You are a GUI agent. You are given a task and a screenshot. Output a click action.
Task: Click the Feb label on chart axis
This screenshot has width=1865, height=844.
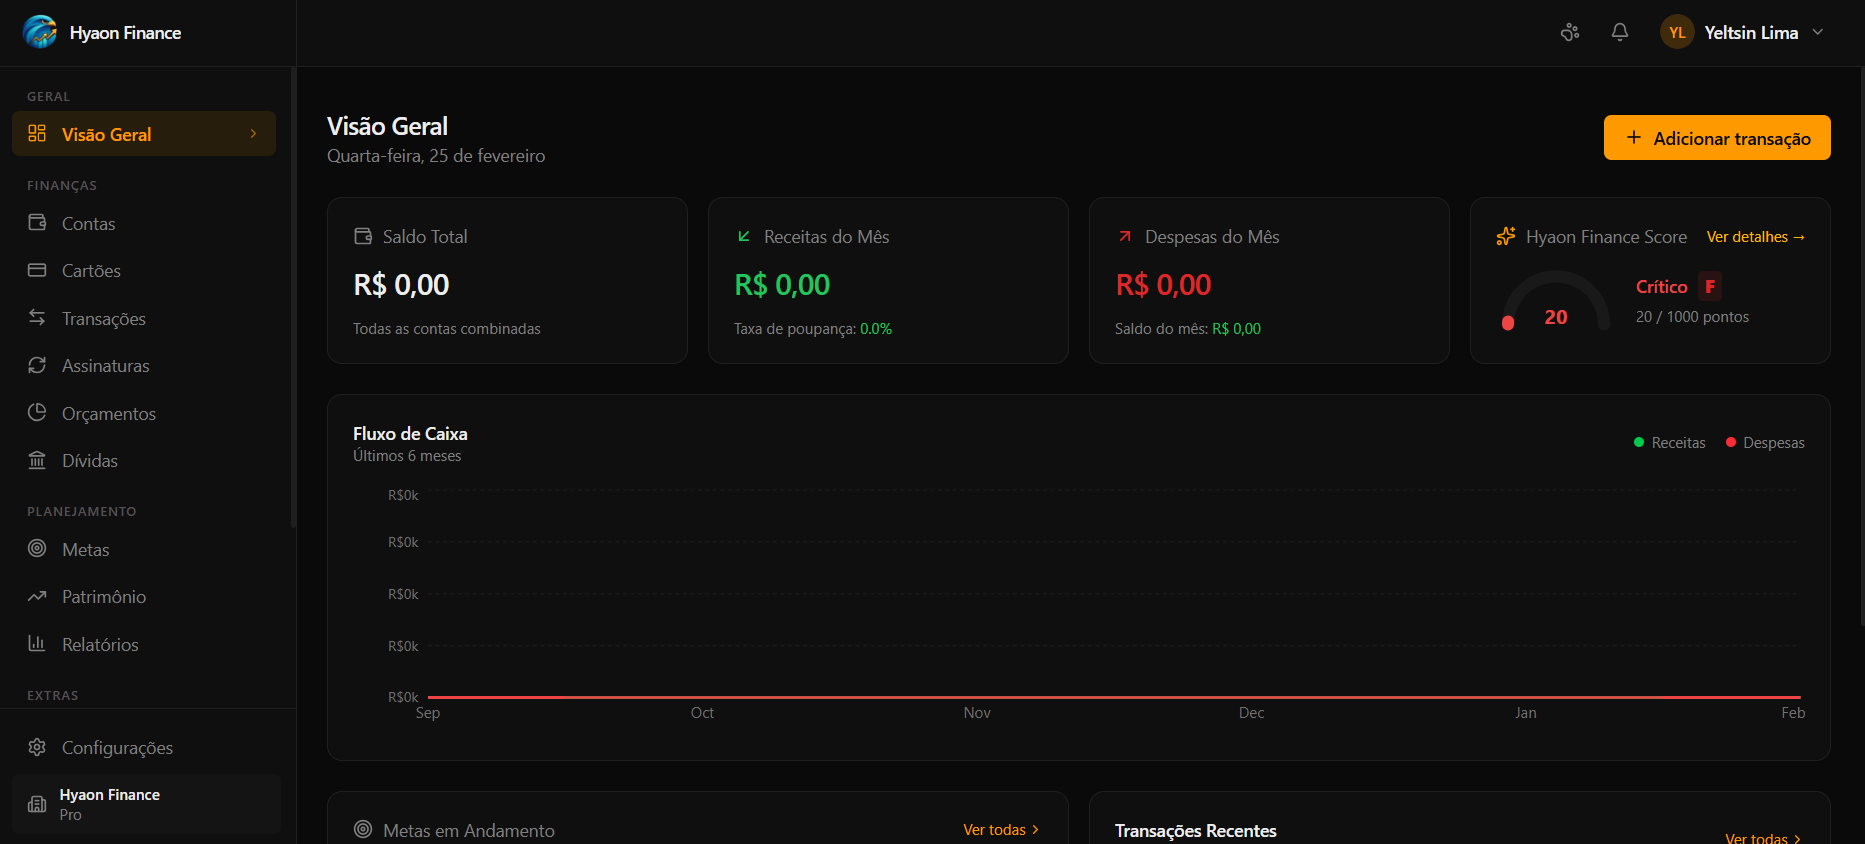1793,713
